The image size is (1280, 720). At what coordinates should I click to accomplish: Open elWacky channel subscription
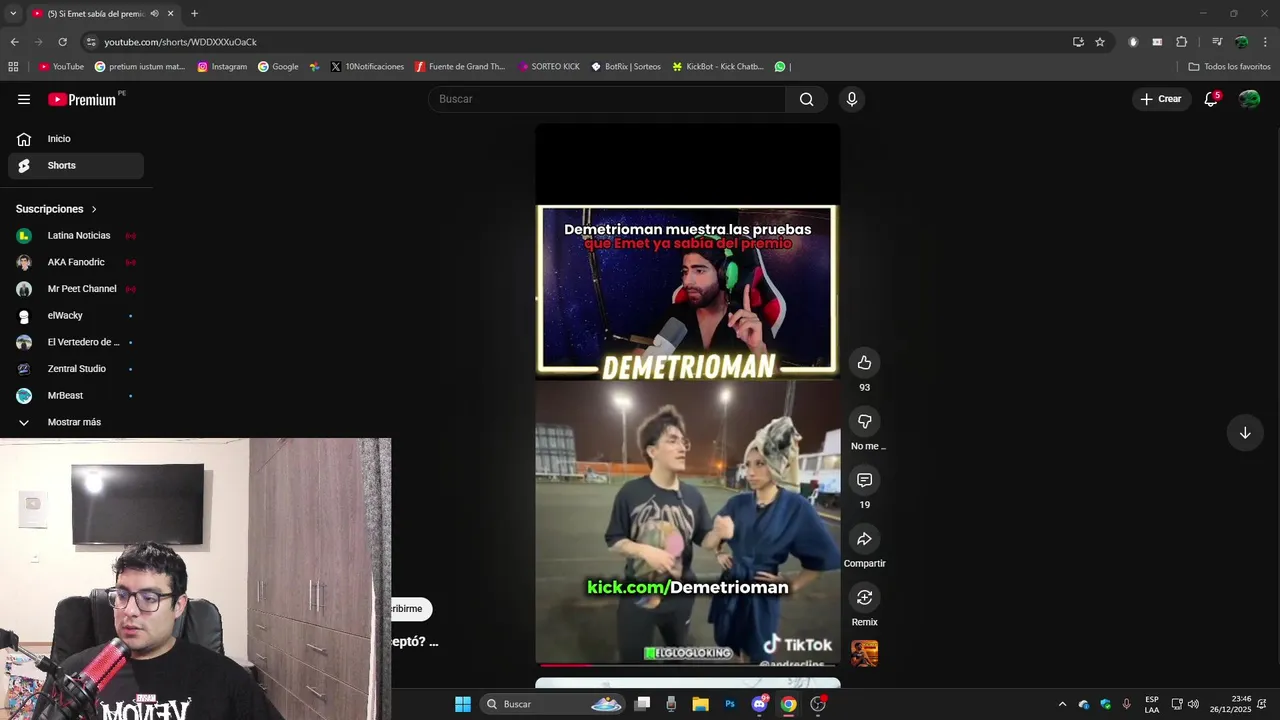(76, 315)
